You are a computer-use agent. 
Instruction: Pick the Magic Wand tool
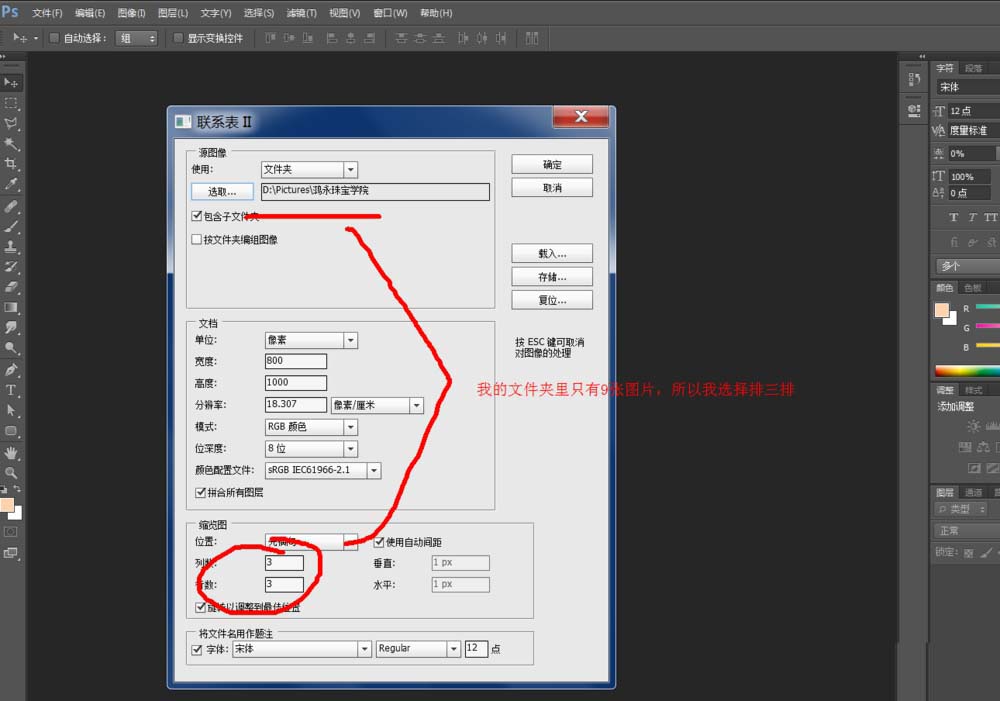[11, 144]
